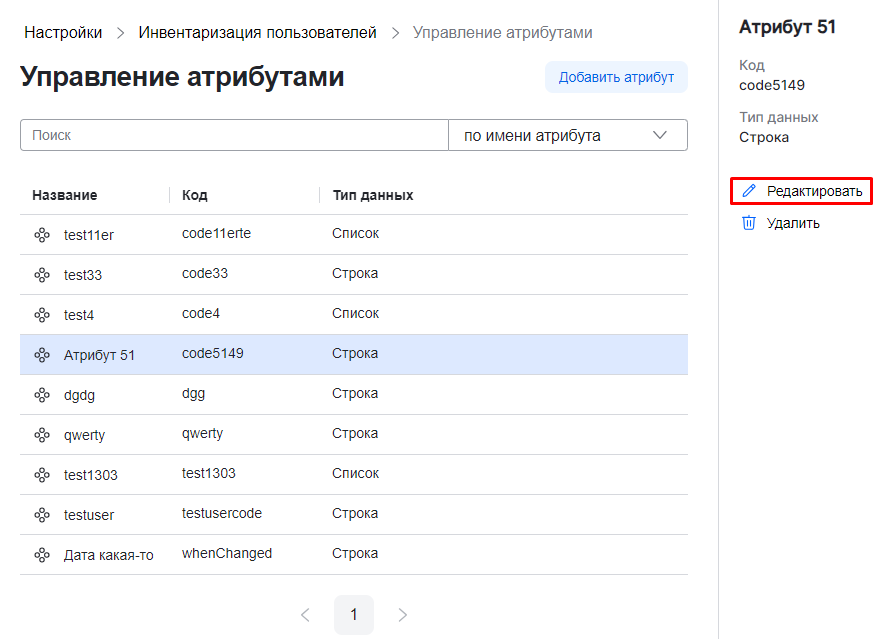
Task: Click the attribute icon next to test33
Action: 42,275
